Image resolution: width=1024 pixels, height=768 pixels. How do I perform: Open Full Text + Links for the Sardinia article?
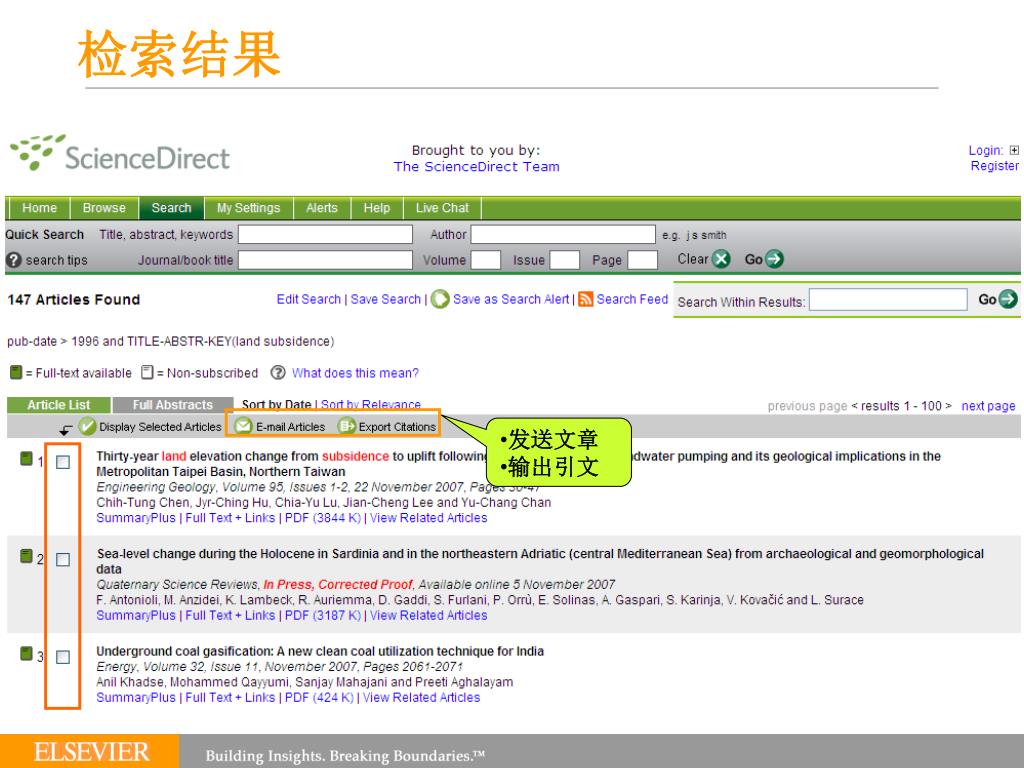tap(231, 615)
